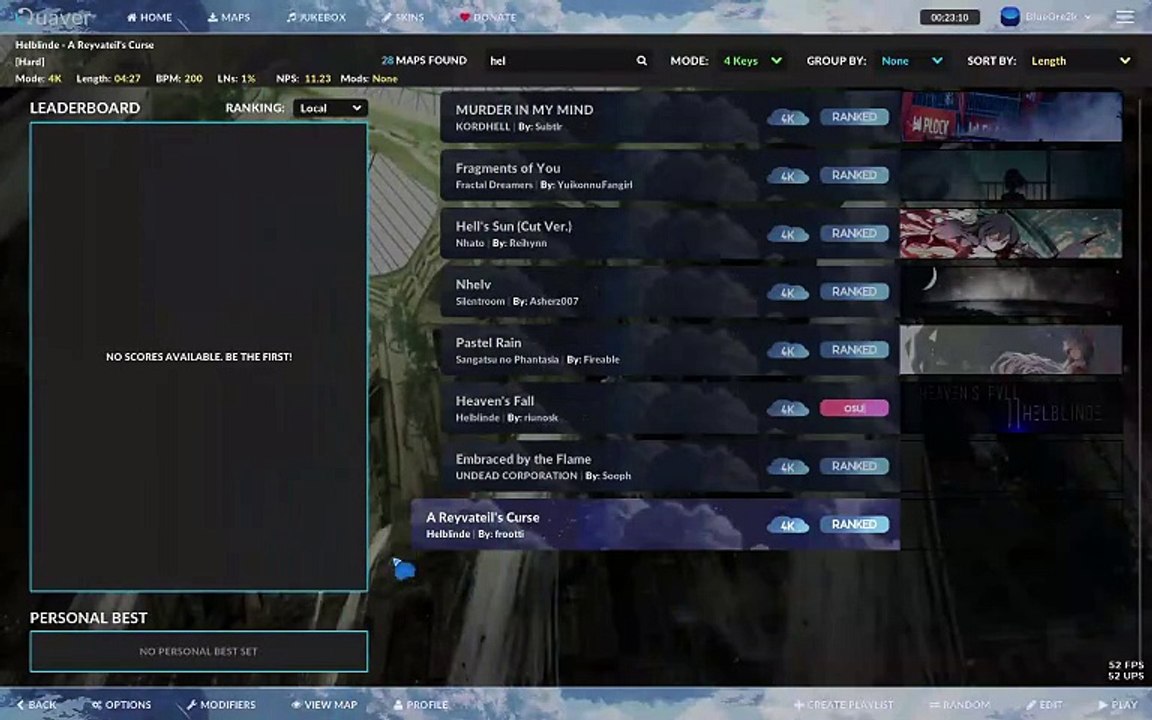Click the 4K badge on Hell's Sun
The image size is (1152, 720).
point(788,234)
